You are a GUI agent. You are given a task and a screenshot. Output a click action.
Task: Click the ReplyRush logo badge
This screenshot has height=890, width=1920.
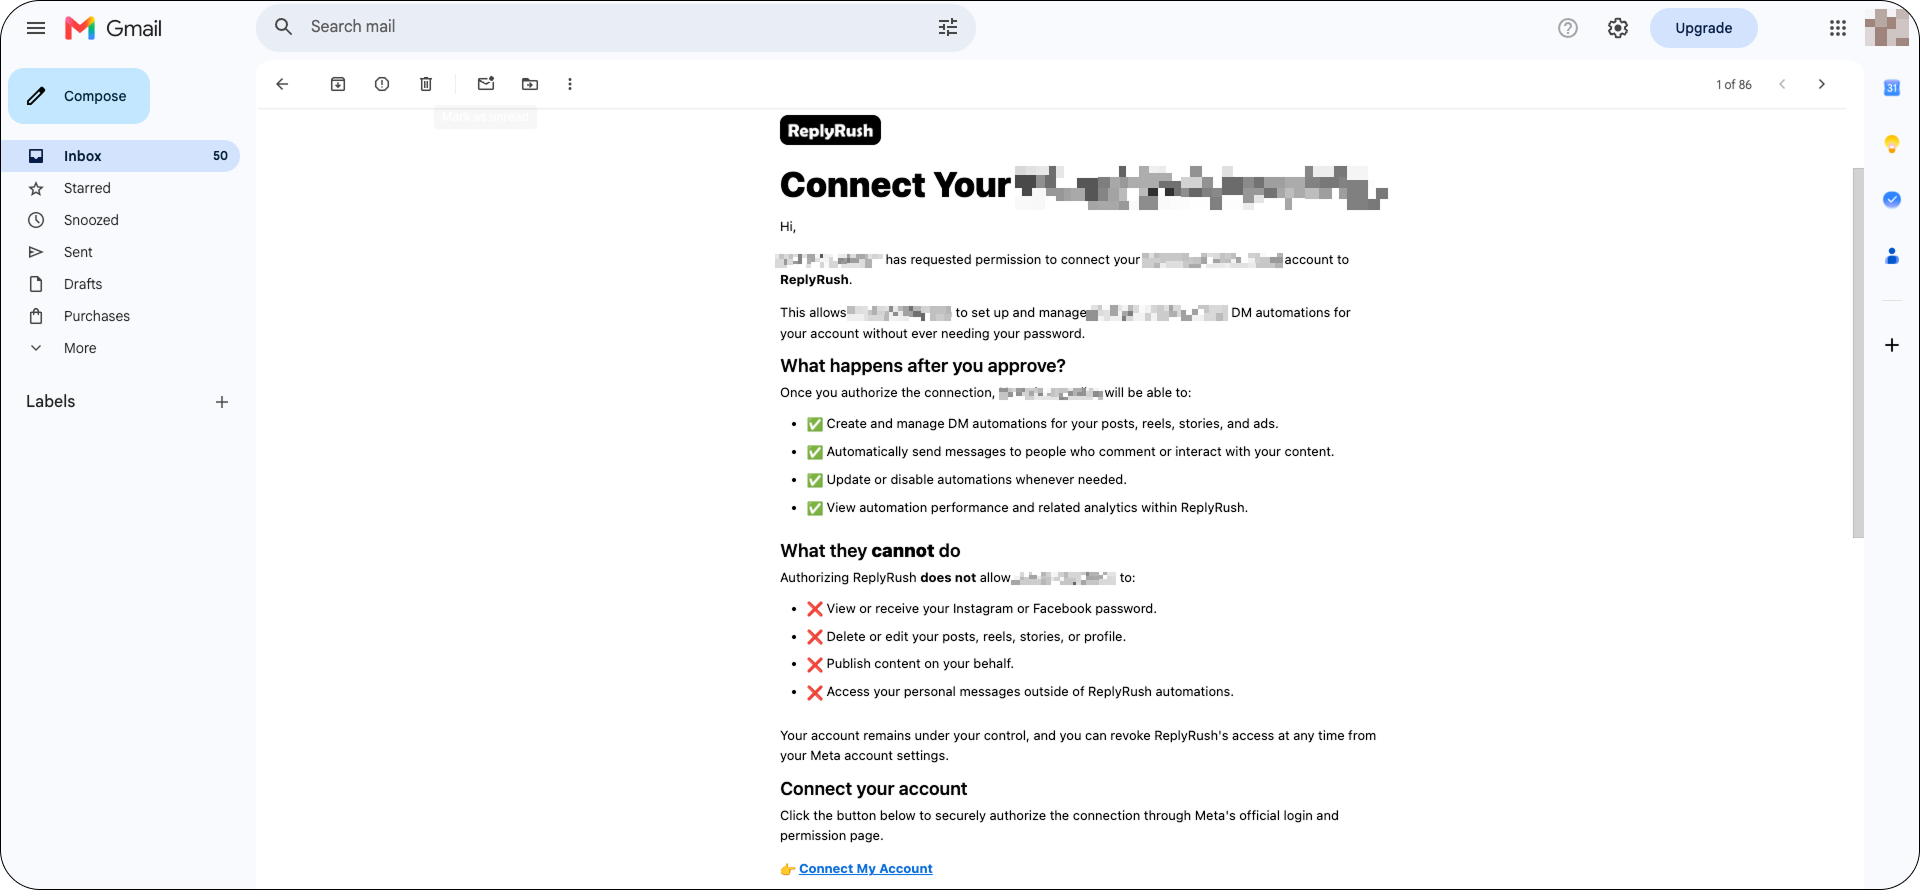pyautogui.click(x=830, y=130)
